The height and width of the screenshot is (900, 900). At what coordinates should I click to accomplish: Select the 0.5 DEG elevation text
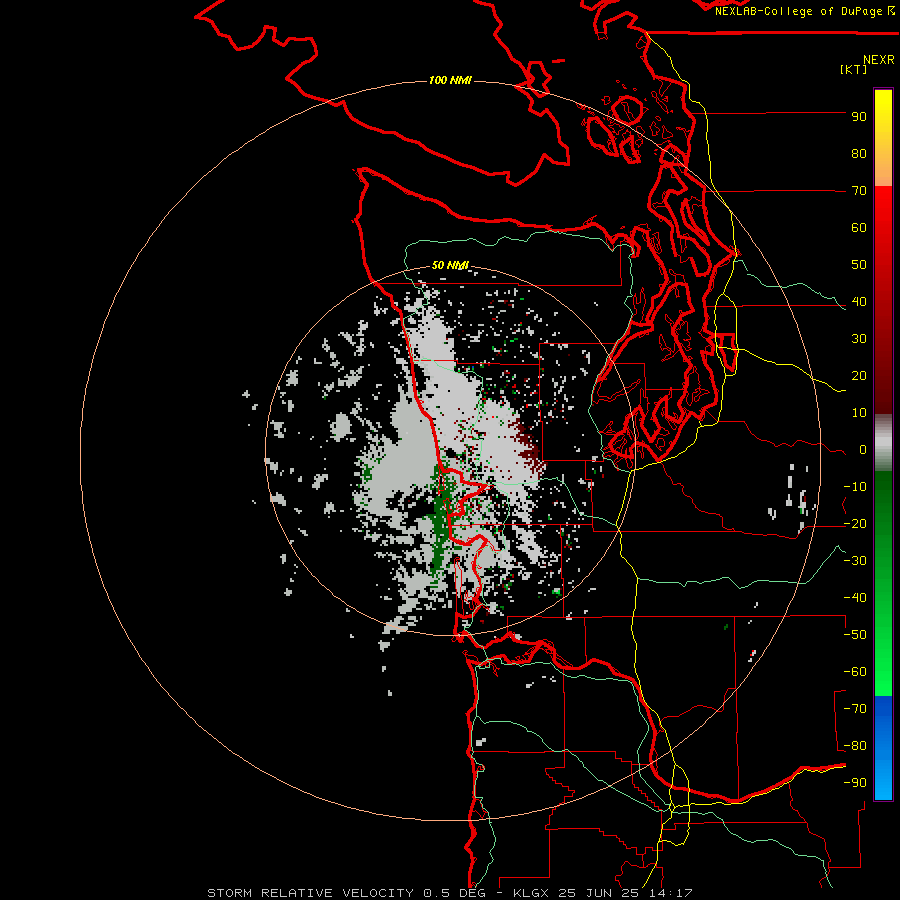tap(455, 893)
